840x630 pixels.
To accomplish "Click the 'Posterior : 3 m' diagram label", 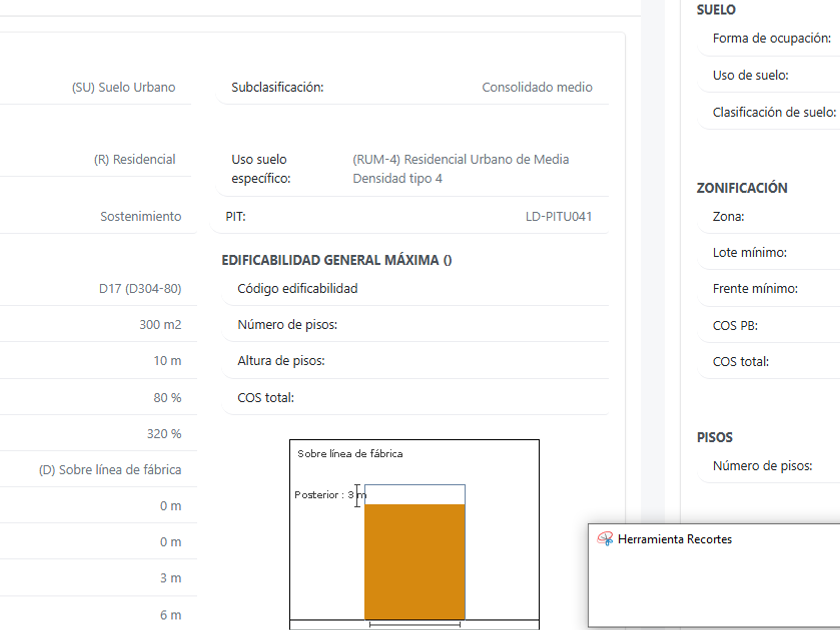I will tap(330, 494).
